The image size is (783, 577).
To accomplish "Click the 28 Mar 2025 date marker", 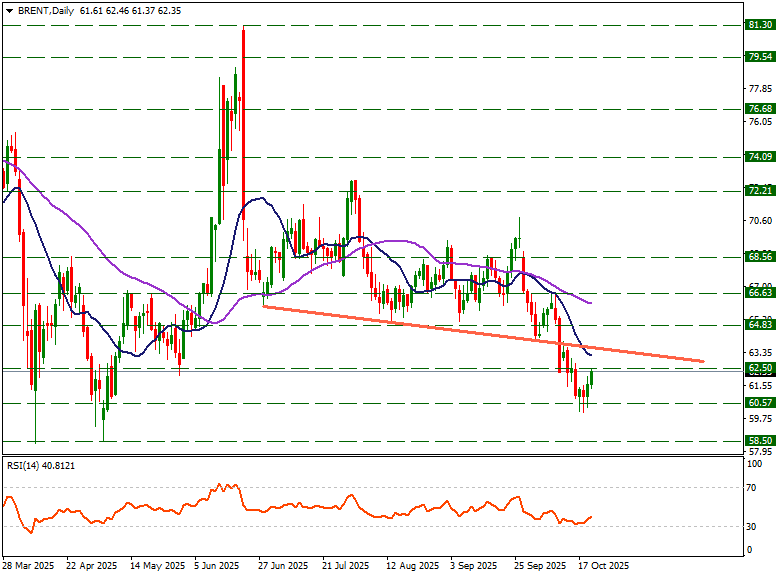I will [x=28, y=566].
